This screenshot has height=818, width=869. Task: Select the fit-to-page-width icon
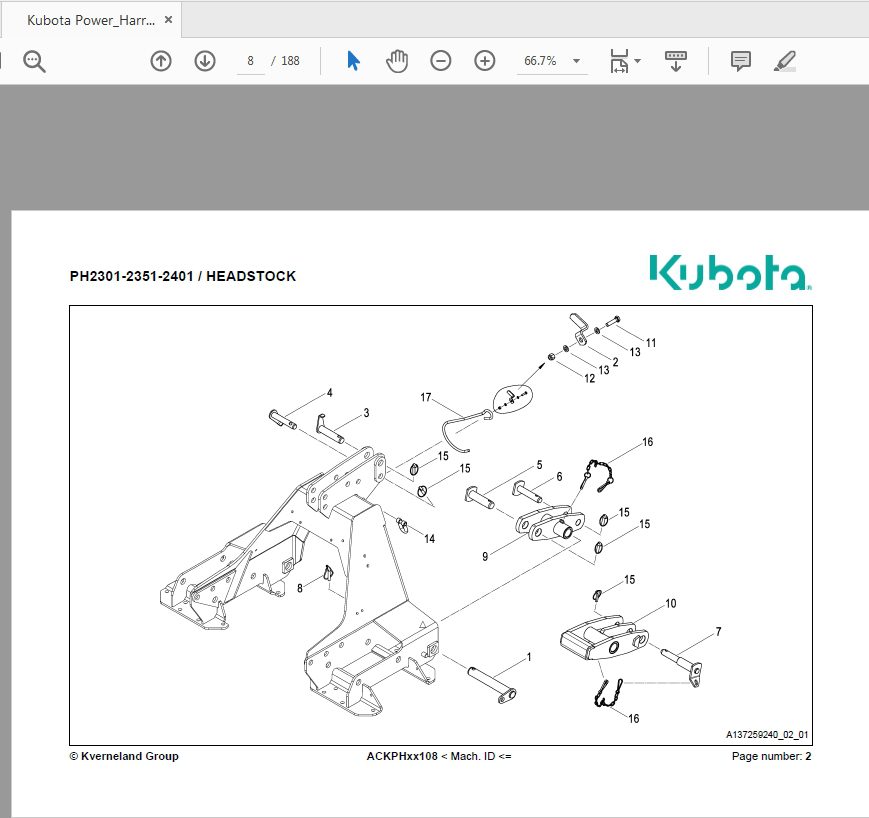click(x=616, y=61)
